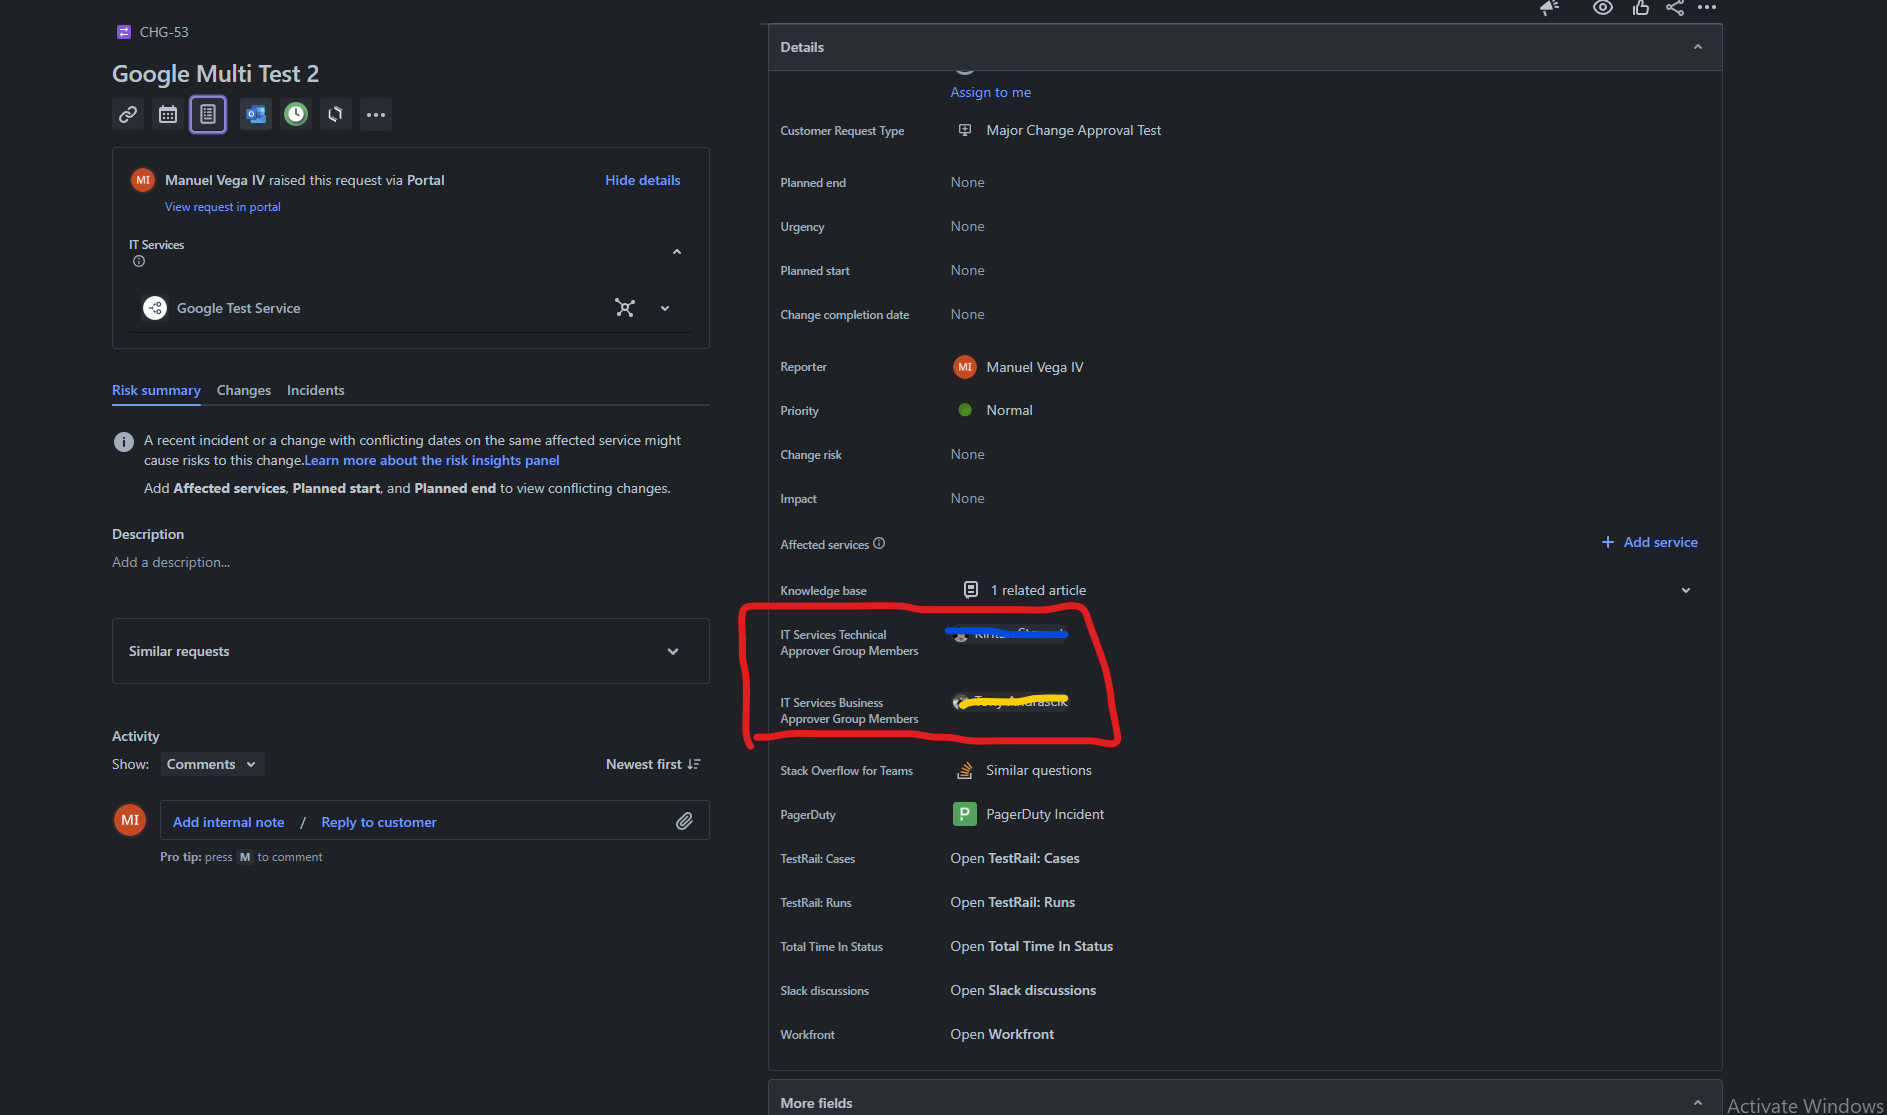
Task: Click Reply to customer
Action: point(379,822)
